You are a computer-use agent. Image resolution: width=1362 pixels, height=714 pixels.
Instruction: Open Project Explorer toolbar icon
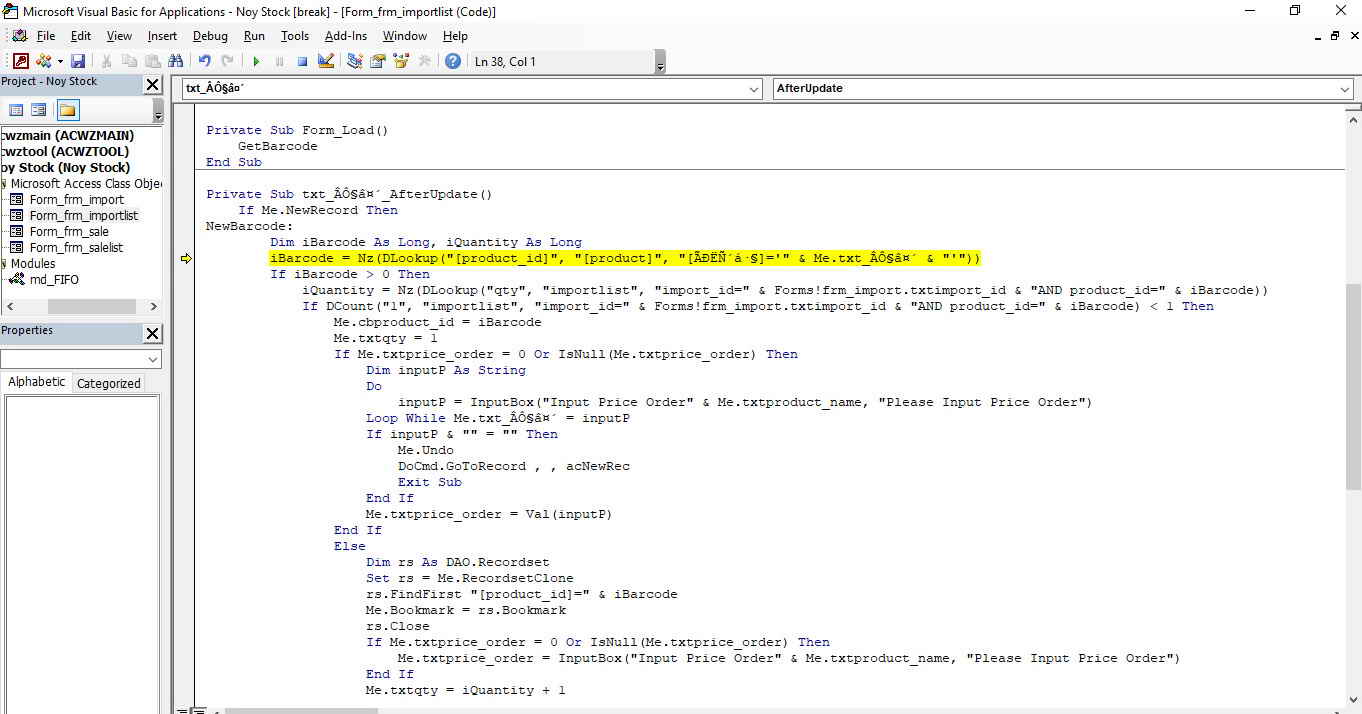coord(354,61)
